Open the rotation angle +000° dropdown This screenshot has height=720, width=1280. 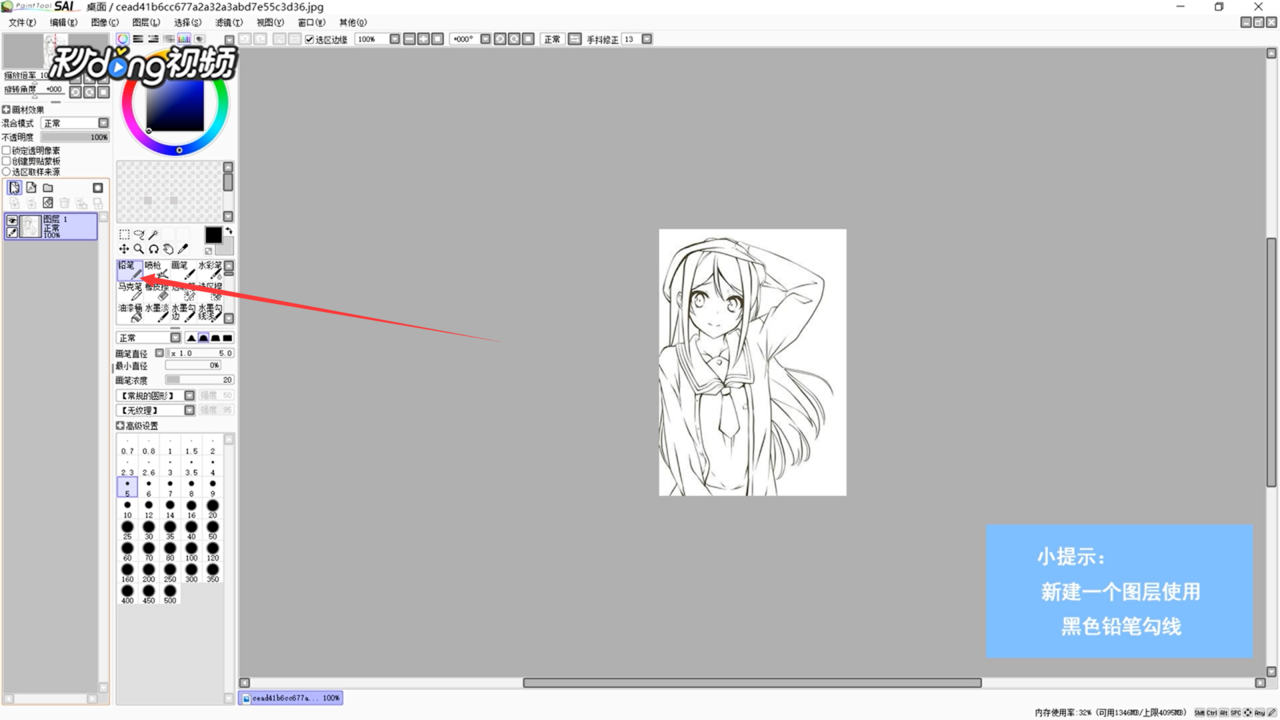(x=485, y=39)
